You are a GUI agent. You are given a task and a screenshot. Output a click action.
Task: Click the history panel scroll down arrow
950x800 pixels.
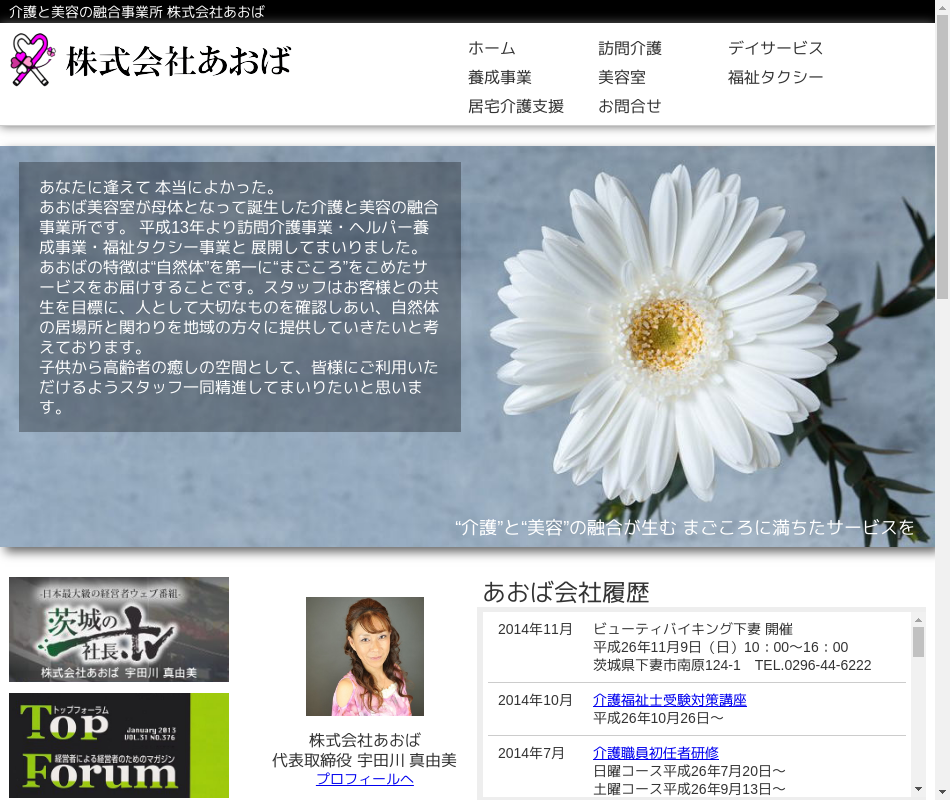pos(918,789)
